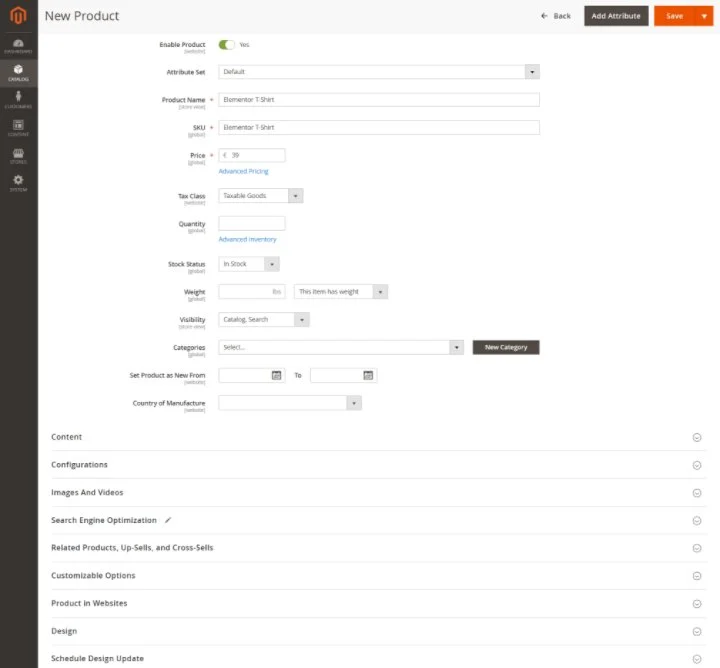
Task: Click the Related Products section chevron icon
Action: 697,548
